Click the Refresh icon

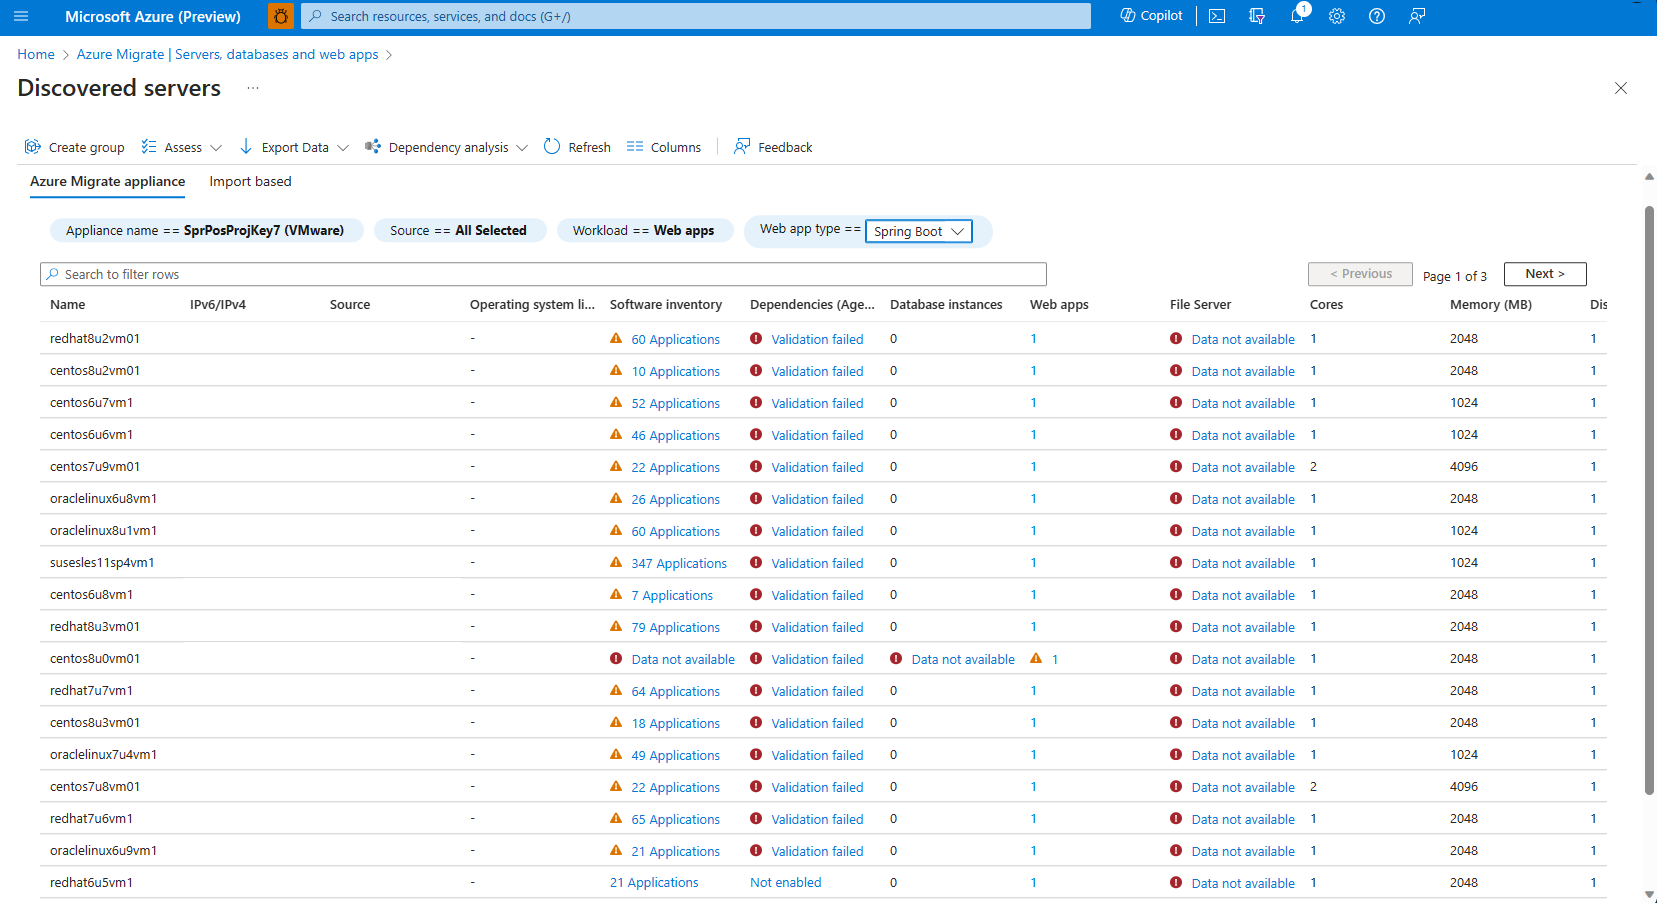tap(552, 146)
